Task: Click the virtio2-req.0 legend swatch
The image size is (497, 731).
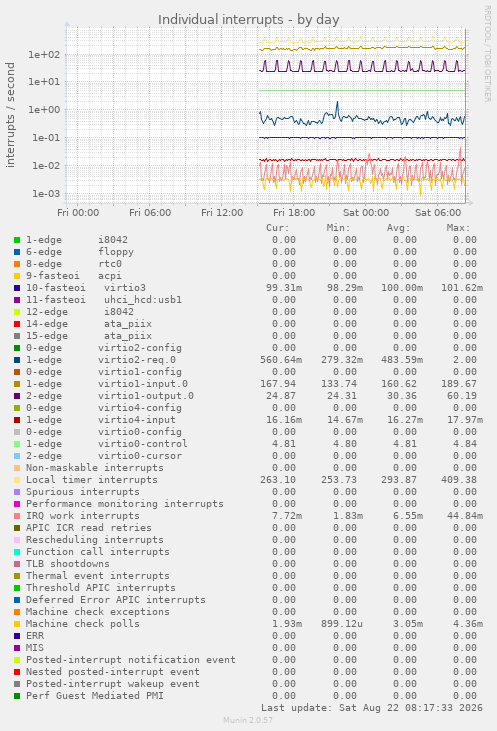Action: [17, 360]
